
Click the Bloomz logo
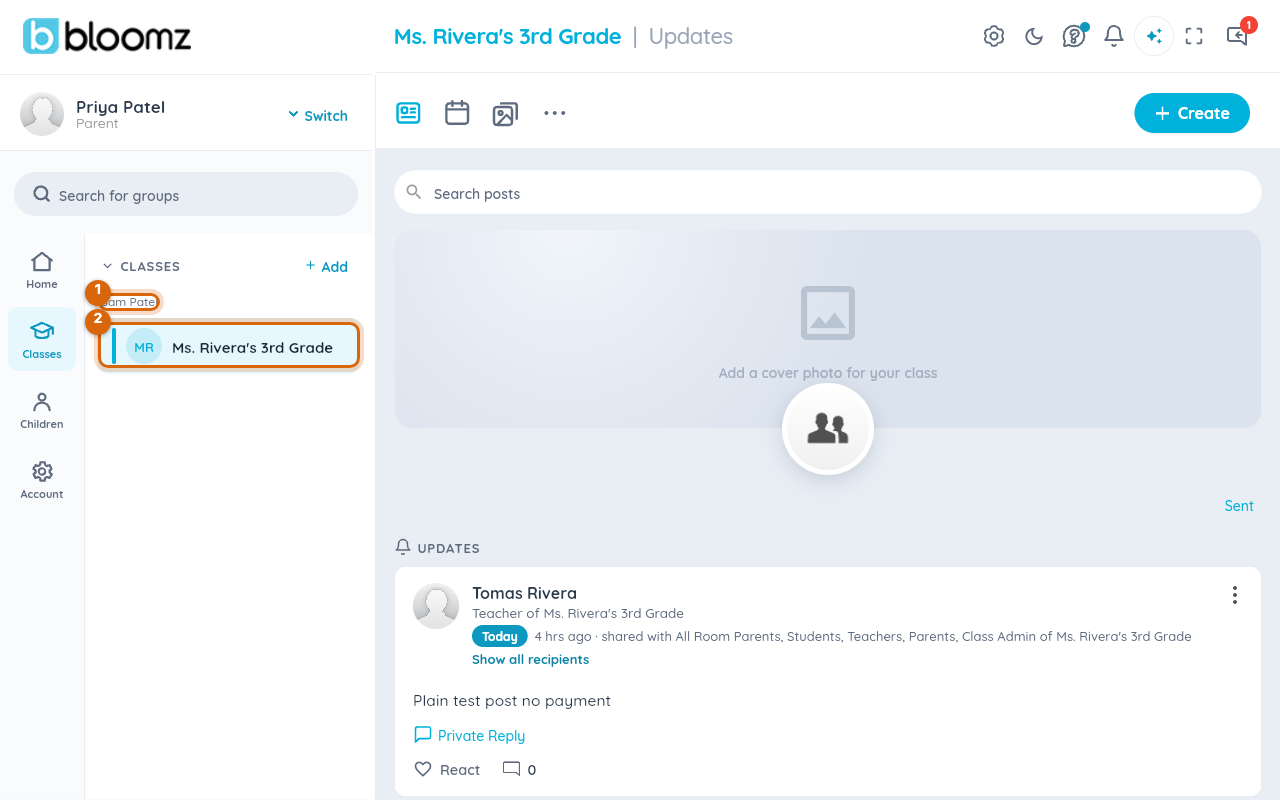pos(107,36)
